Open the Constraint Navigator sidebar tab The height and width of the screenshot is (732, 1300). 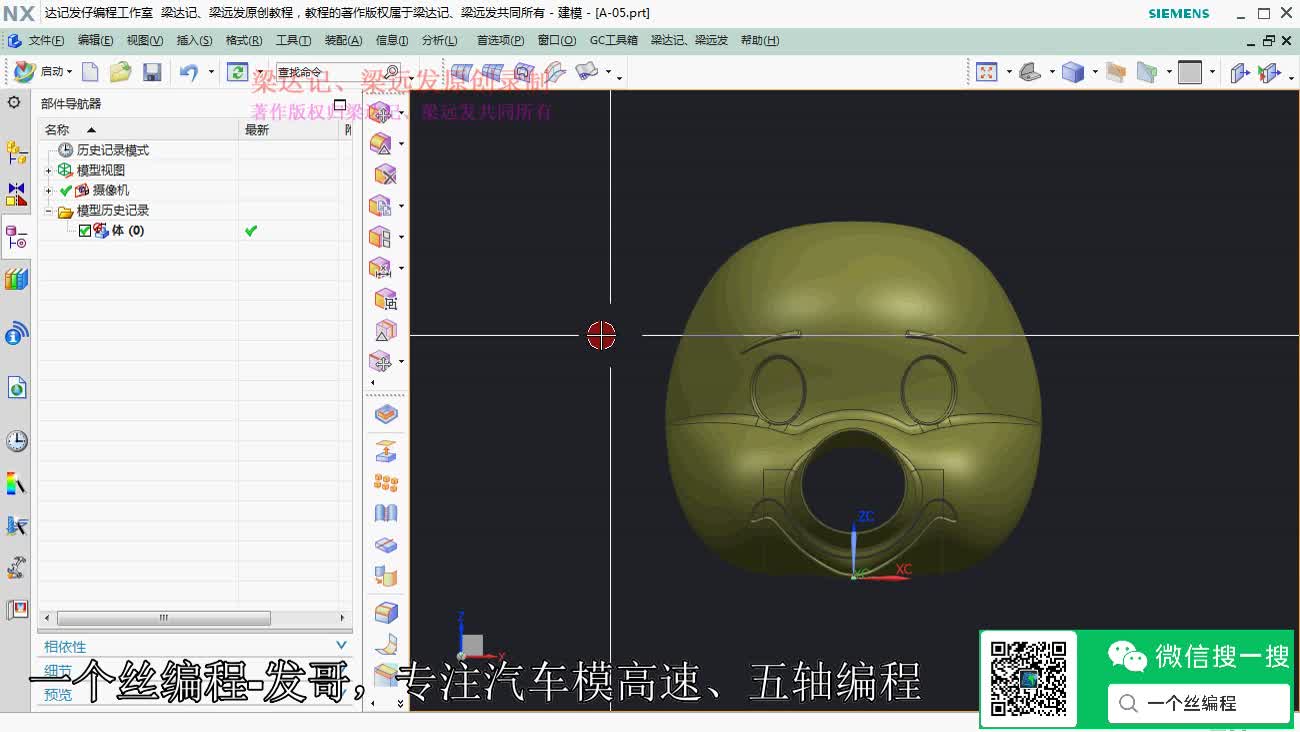pos(16,194)
